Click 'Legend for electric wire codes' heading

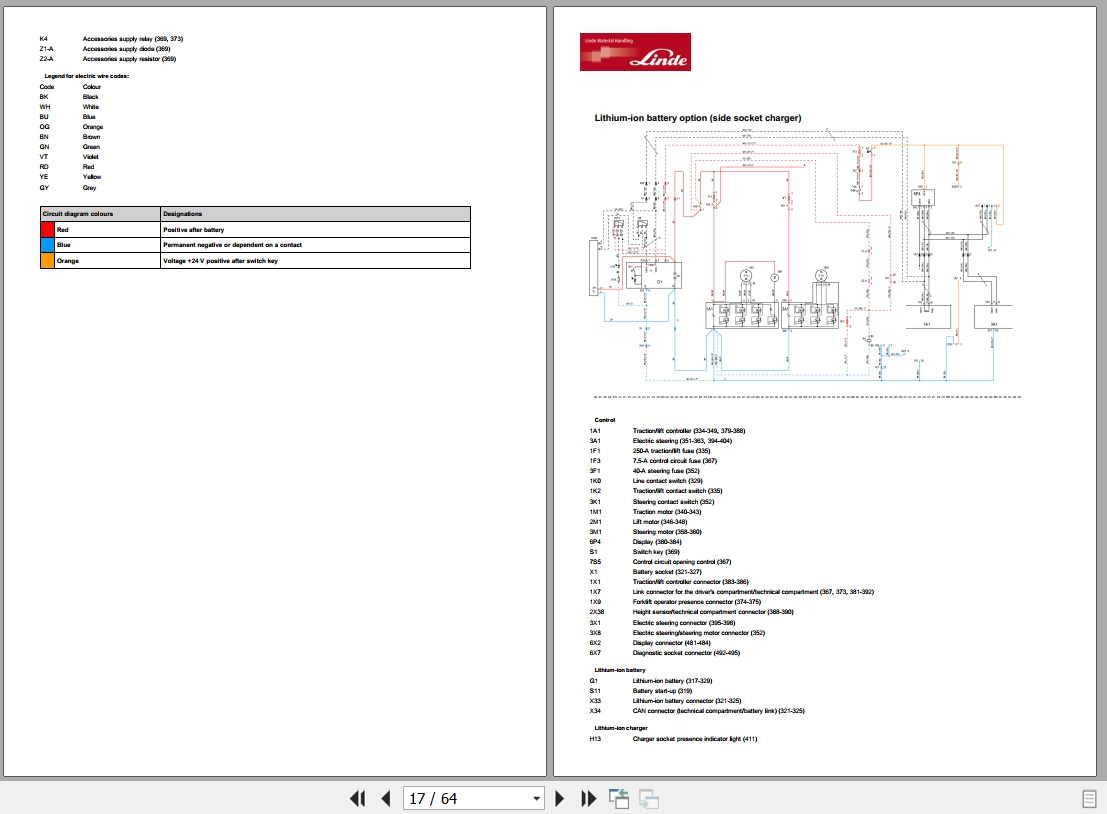(87, 76)
